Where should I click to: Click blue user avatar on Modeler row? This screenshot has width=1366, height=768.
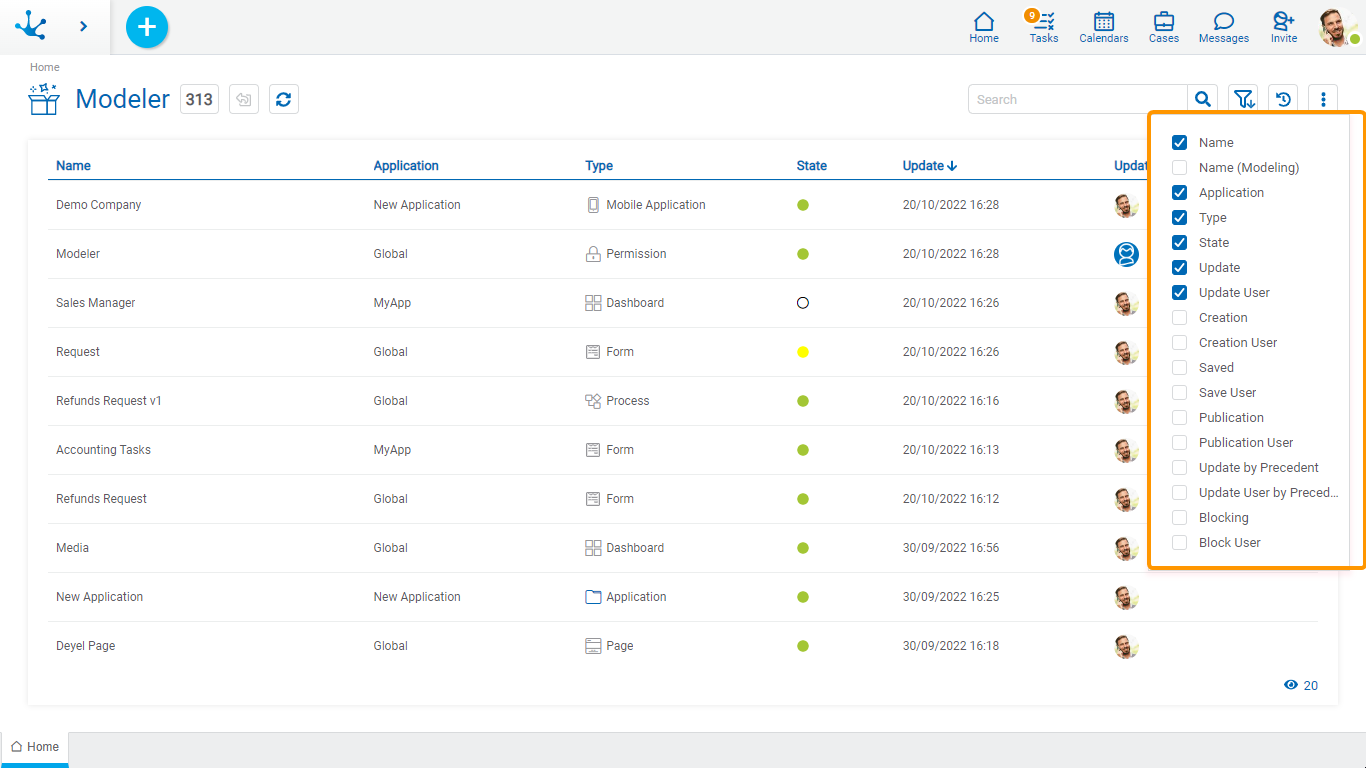1127,254
